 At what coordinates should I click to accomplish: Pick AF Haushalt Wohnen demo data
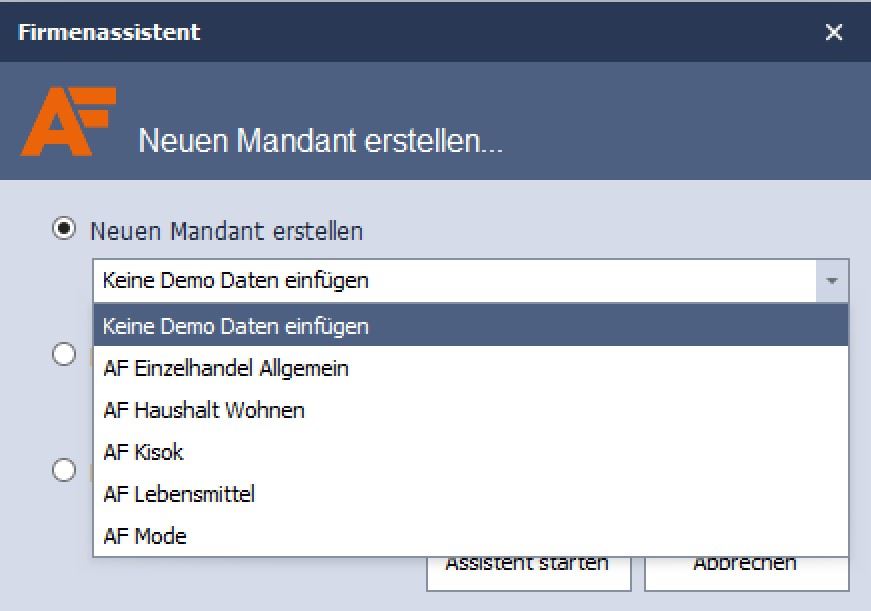470,410
